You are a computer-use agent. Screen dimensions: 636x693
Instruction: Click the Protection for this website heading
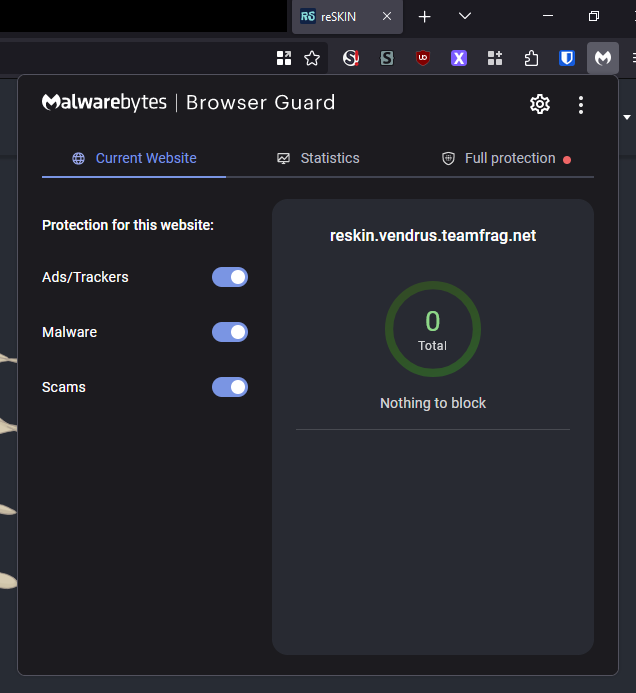tap(128, 225)
